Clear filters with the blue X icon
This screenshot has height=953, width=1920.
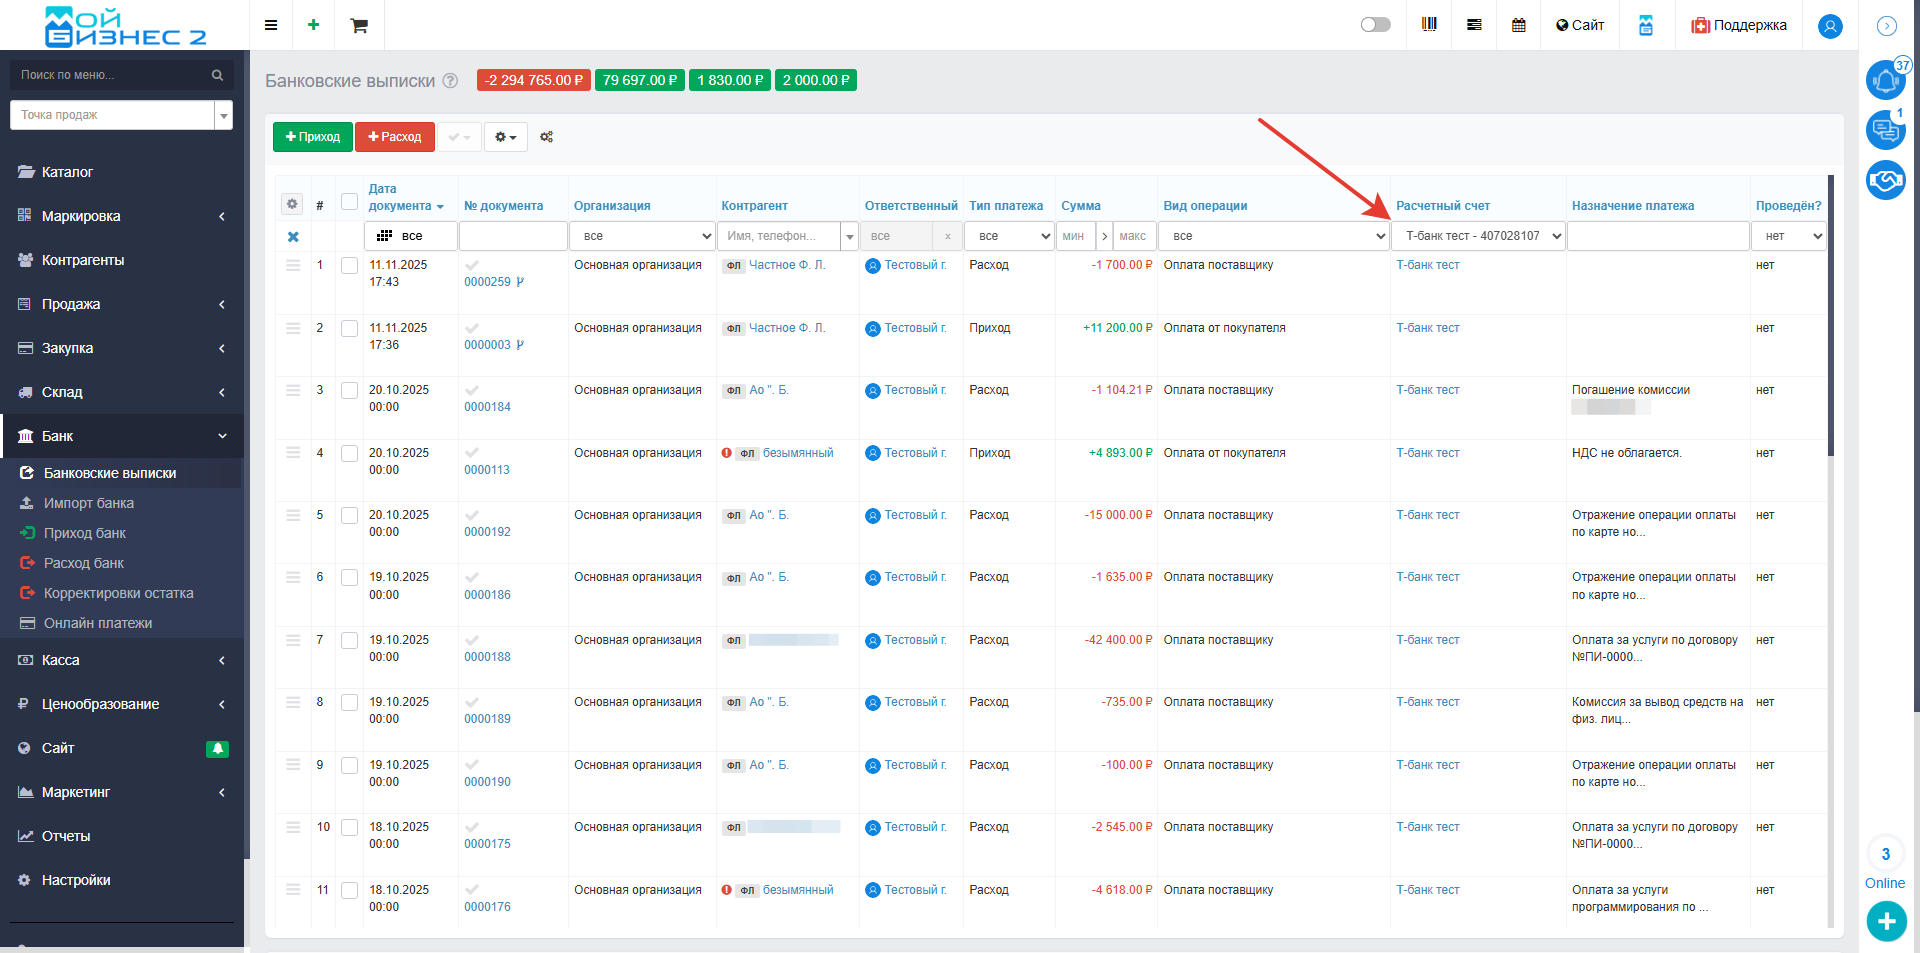coord(293,237)
